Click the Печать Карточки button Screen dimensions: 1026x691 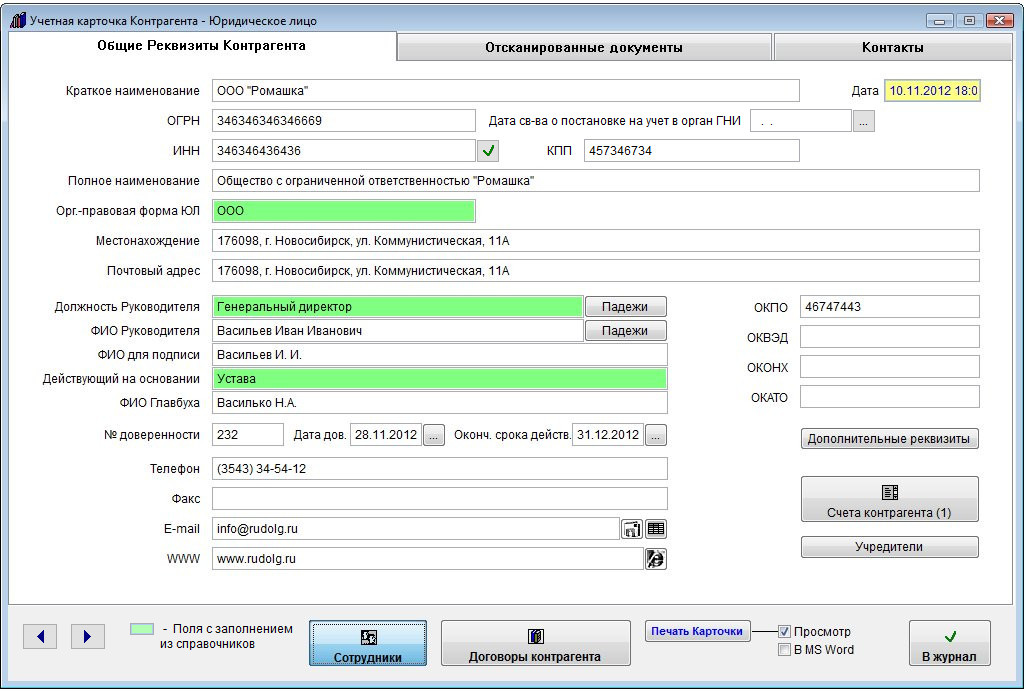[x=697, y=631]
